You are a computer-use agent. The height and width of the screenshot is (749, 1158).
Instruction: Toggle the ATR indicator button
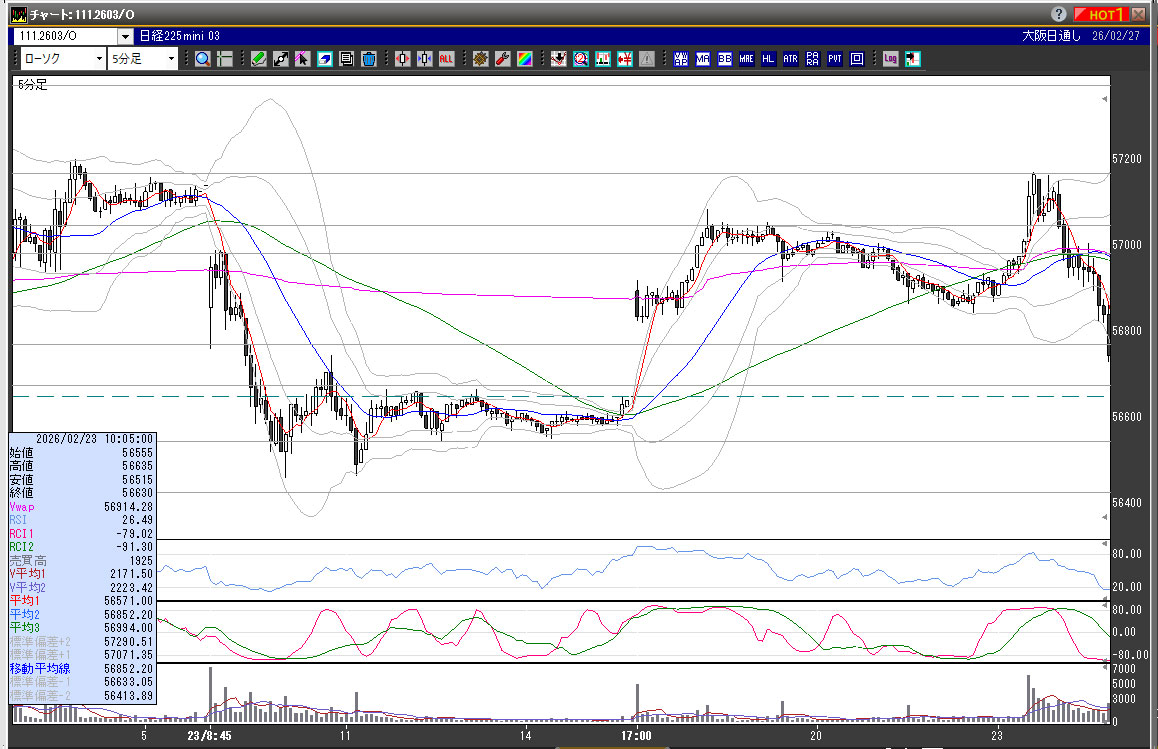[790, 59]
